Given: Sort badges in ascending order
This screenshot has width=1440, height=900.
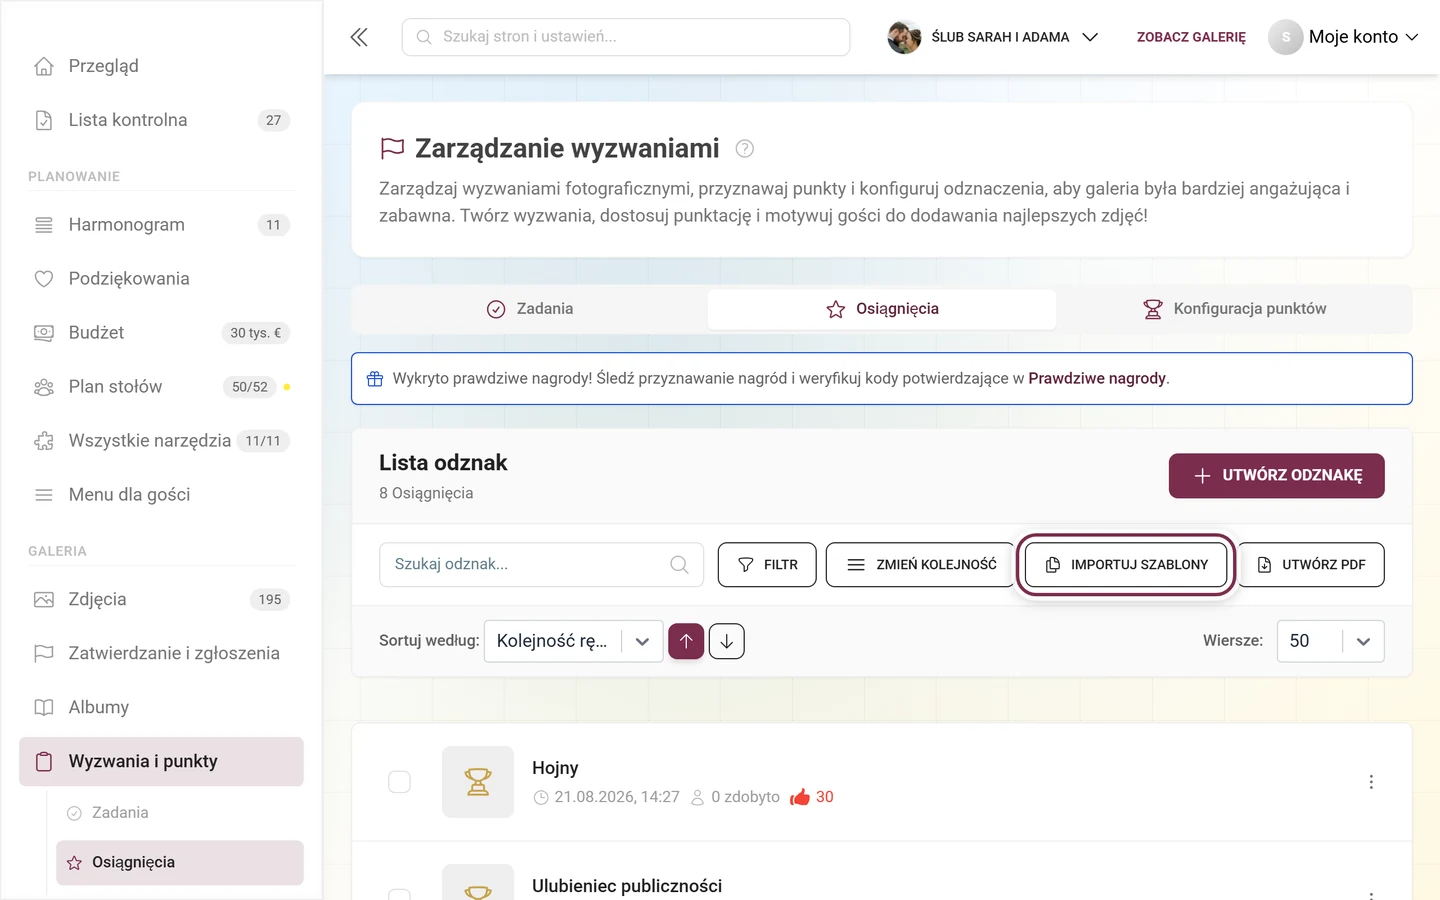Looking at the screenshot, I should [686, 641].
